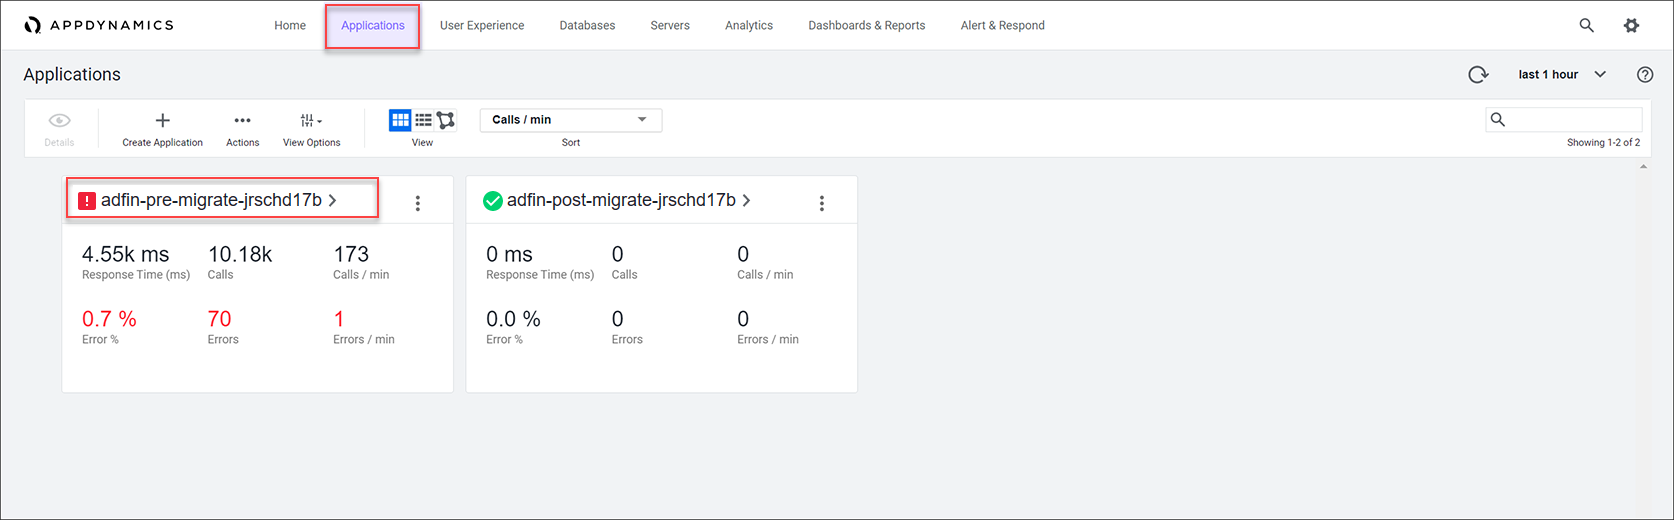This screenshot has height=520, width=1674.
Task: Open the settings gear icon
Action: pos(1631,25)
